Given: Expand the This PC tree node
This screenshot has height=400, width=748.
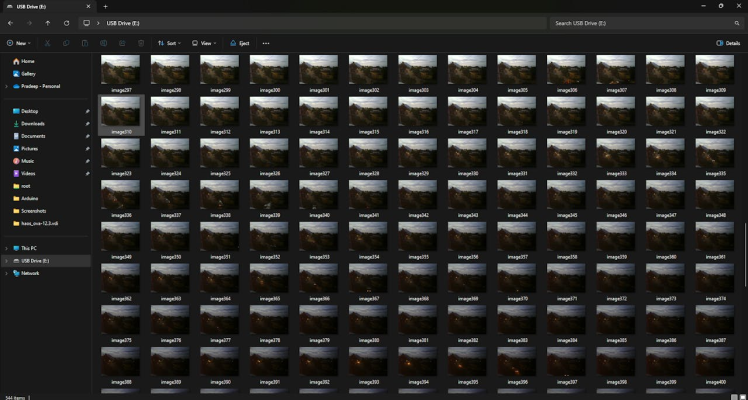Looking at the screenshot, I should pos(6,248).
